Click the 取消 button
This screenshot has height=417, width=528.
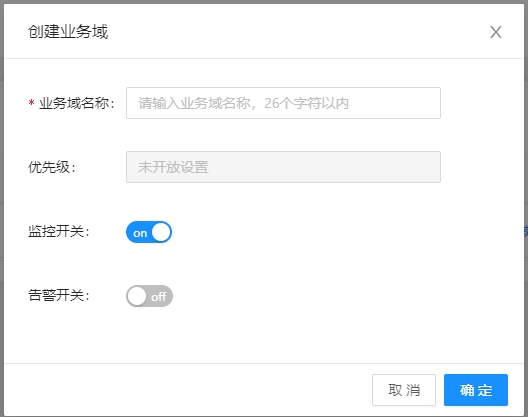coord(404,390)
